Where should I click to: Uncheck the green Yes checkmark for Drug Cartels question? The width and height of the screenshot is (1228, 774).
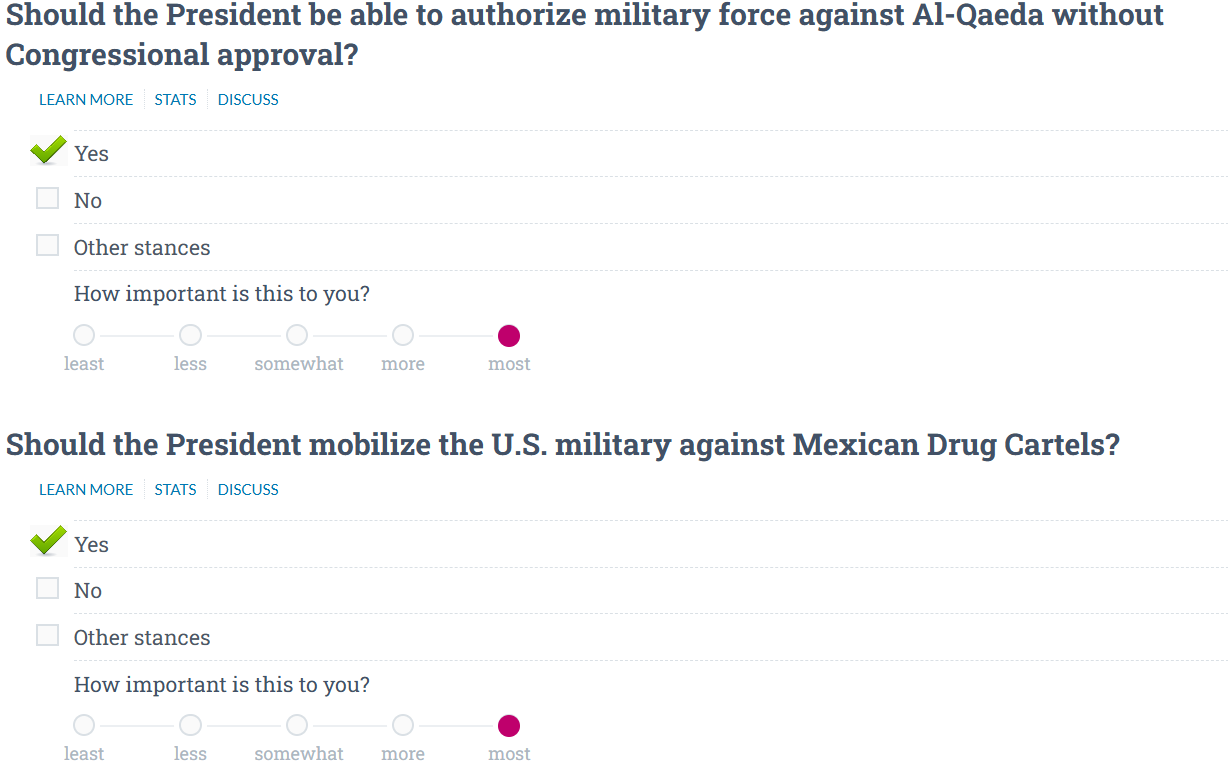tap(48, 541)
